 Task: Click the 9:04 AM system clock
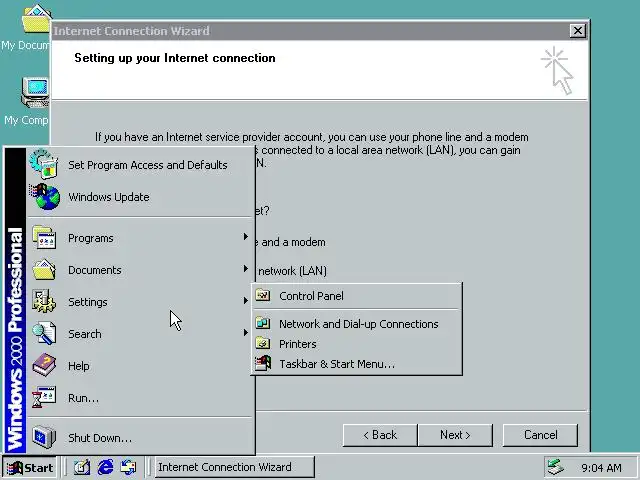(x=601, y=468)
